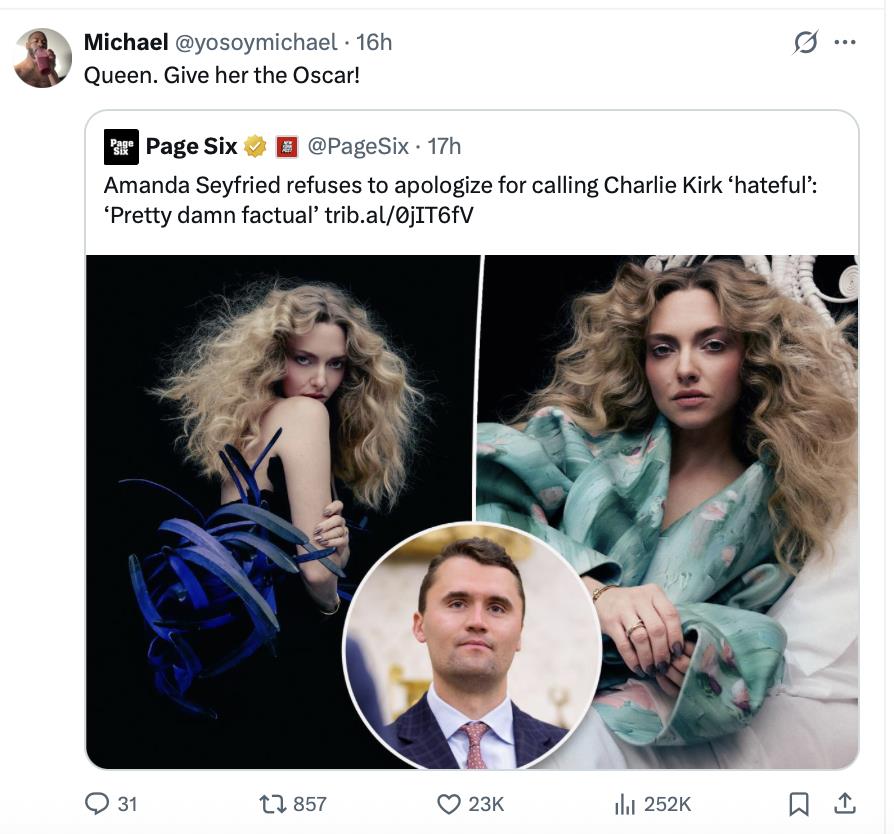Image resolution: width=894 pixels, height=834 pixels.
Task: Open the Grok slashed-circle icon
Action: (x=805, y=42)
